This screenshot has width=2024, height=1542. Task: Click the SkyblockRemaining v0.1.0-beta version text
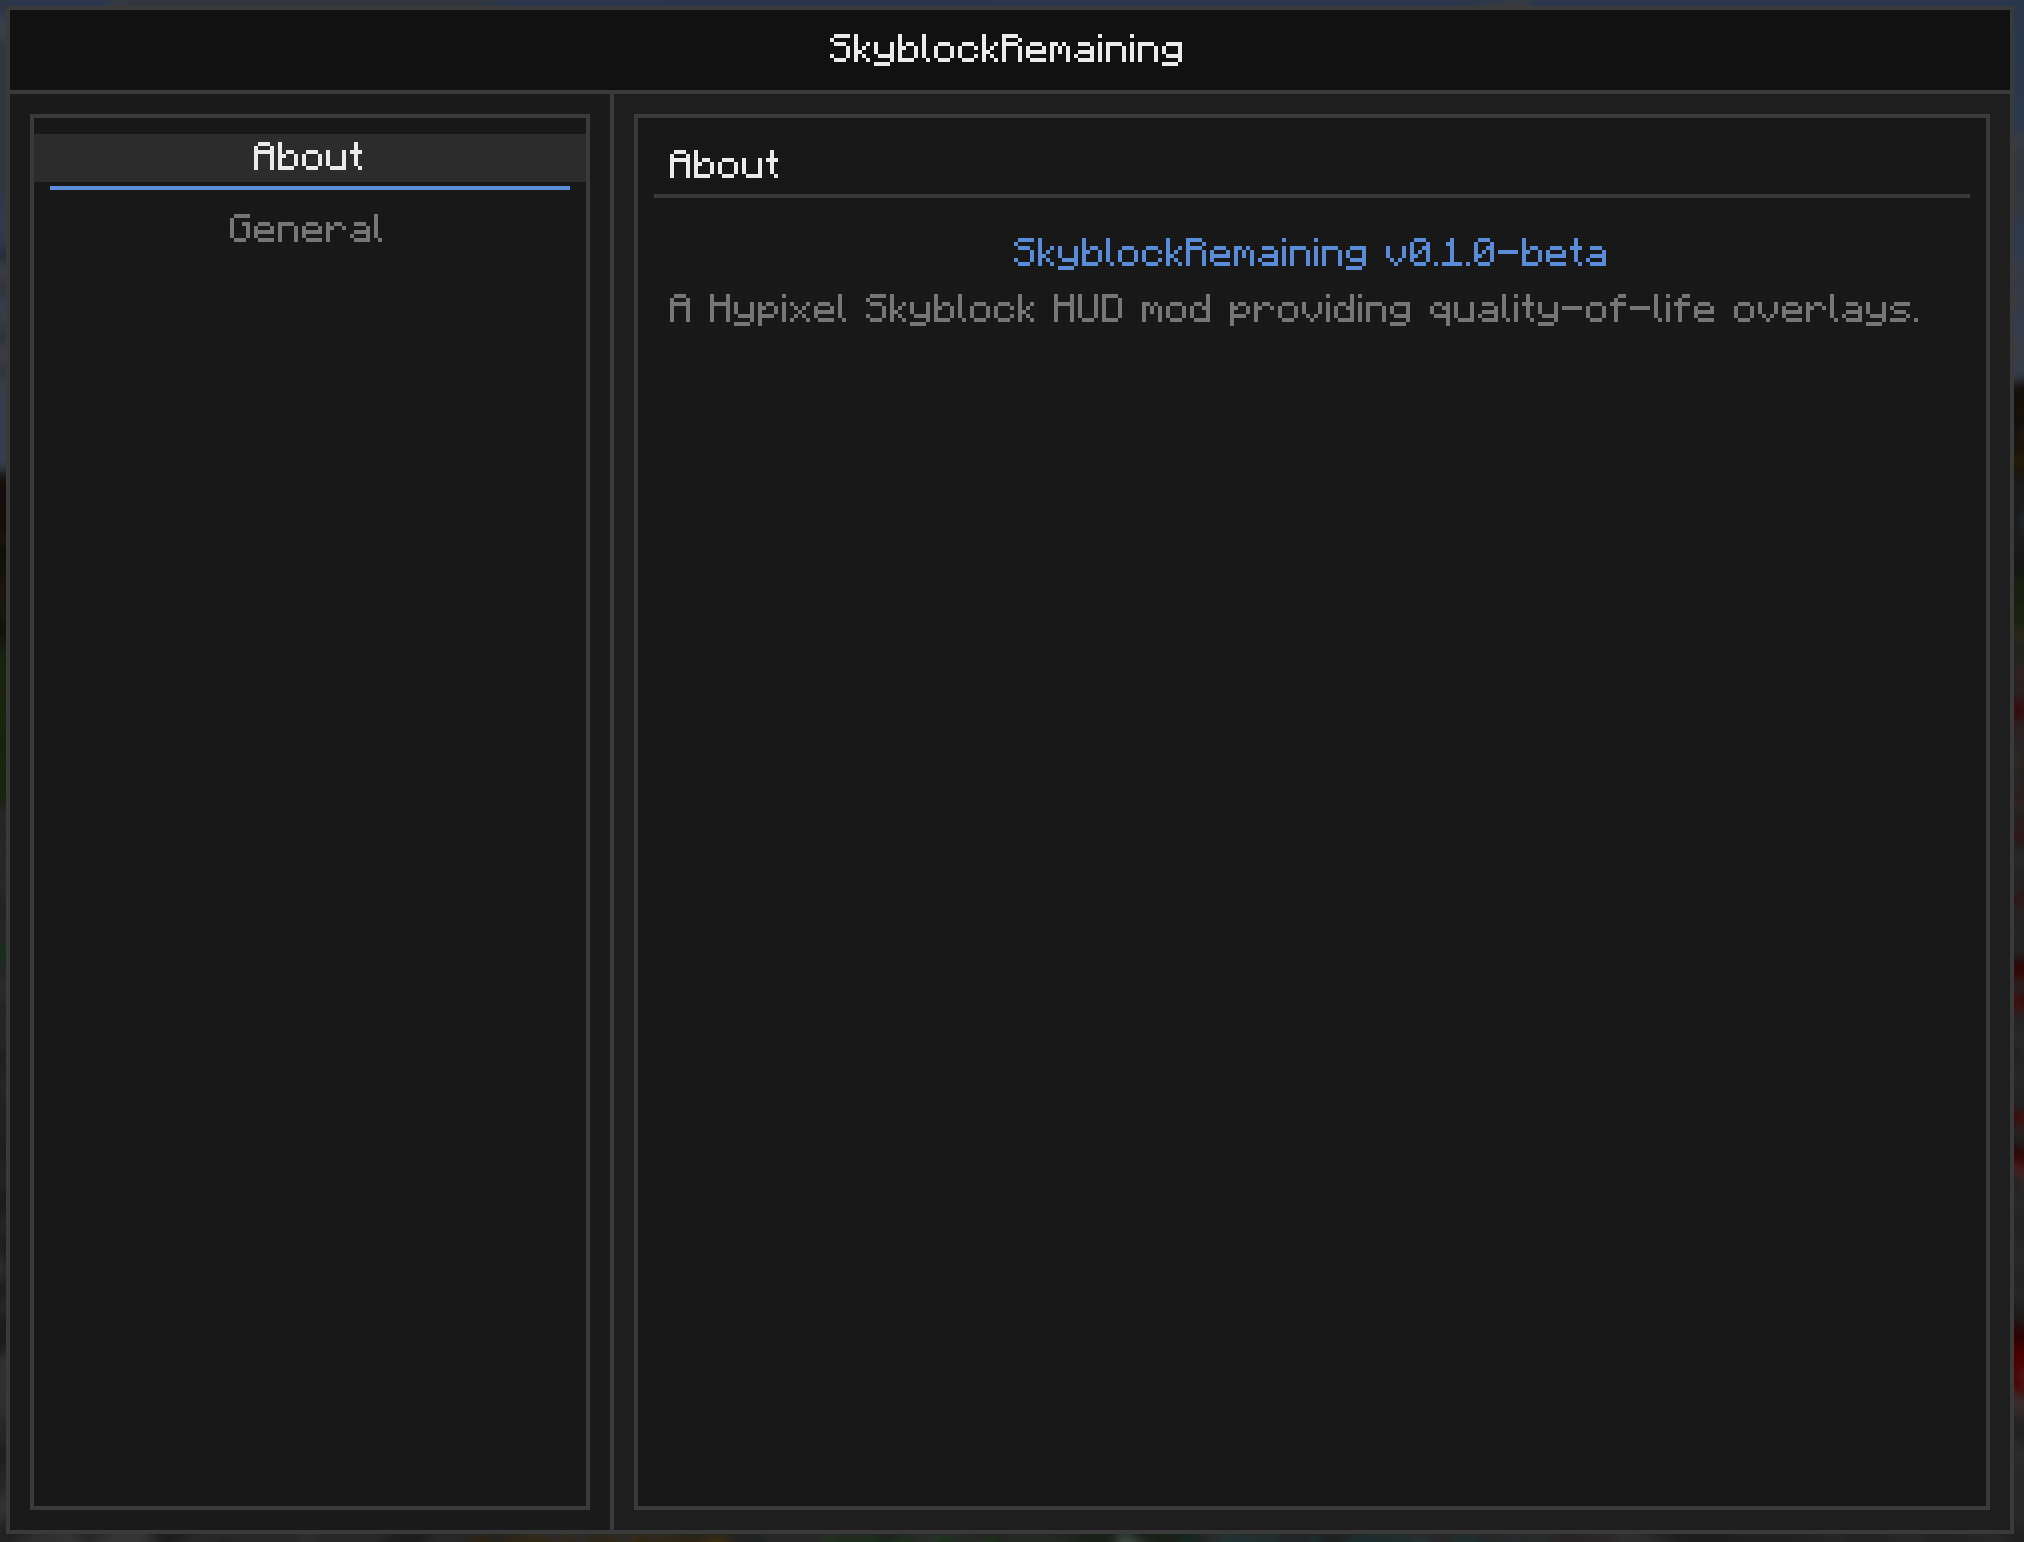click(x=1310, y=253)
